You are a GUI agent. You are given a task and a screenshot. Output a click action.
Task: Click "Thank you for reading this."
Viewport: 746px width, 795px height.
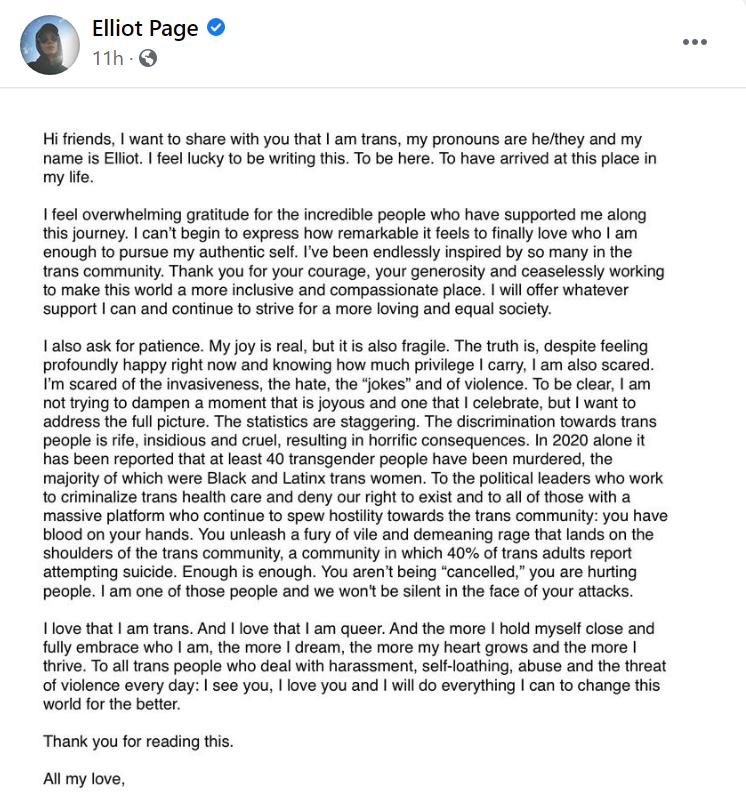[138, 742]
